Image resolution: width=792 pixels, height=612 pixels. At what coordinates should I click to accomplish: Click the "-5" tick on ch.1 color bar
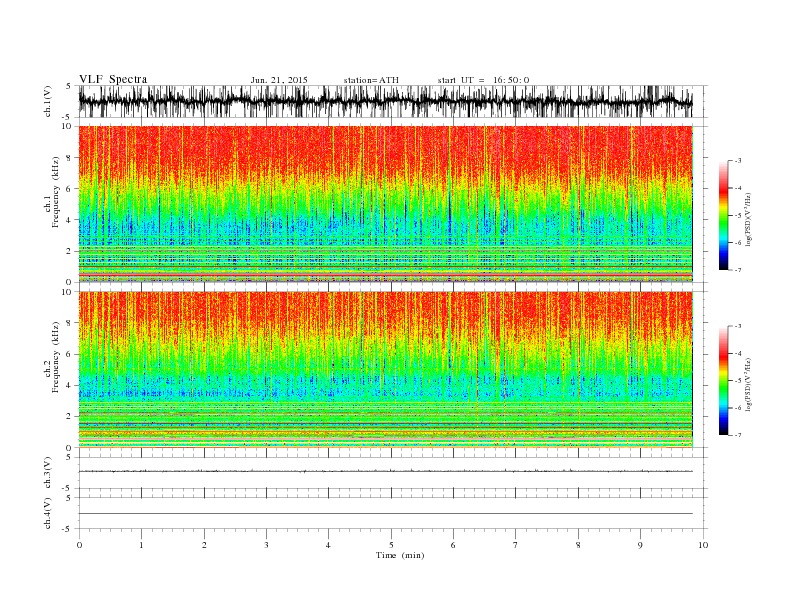738,215
